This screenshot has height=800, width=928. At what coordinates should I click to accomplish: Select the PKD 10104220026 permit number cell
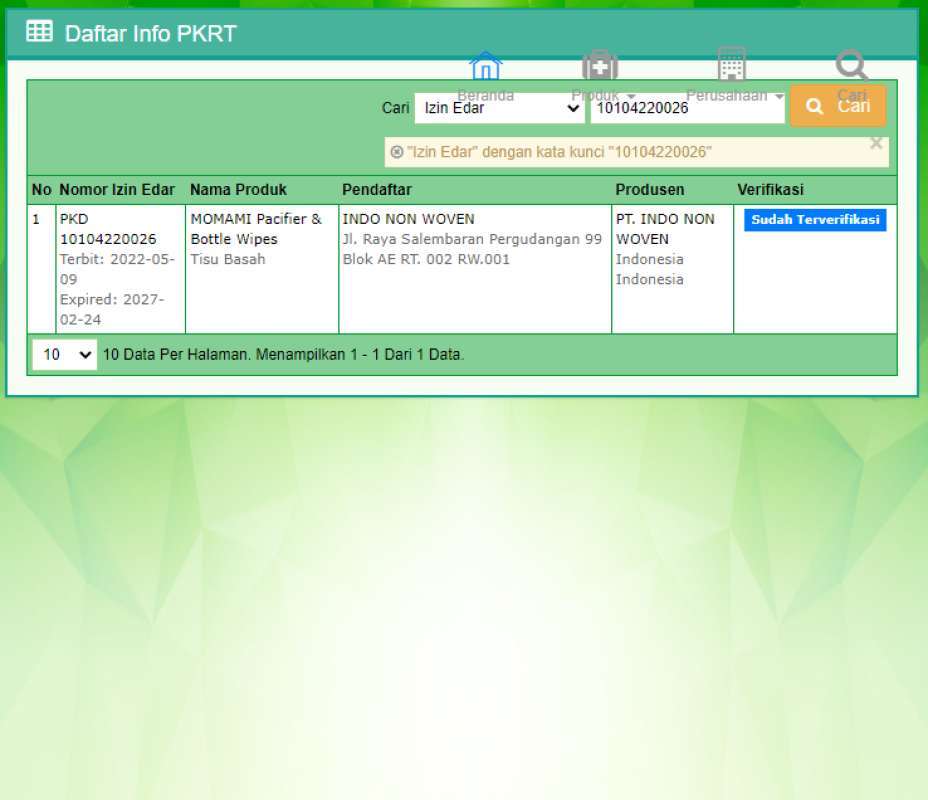(108, 229)
